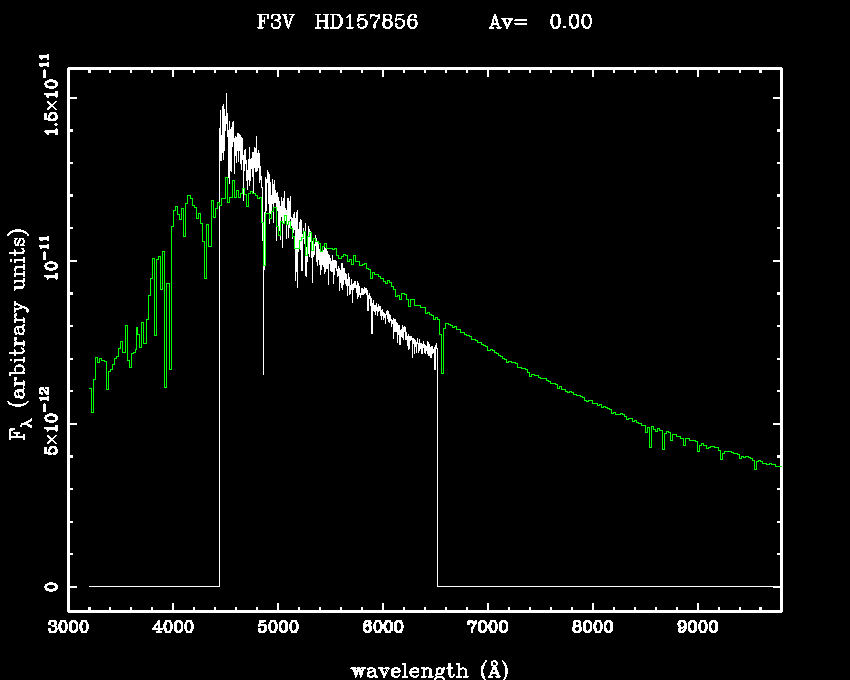The image size is (850, 680).
Task: Click the deepest green absorption dip near 3900 Å
Action: pyautogui.click(x=165, y=386)
